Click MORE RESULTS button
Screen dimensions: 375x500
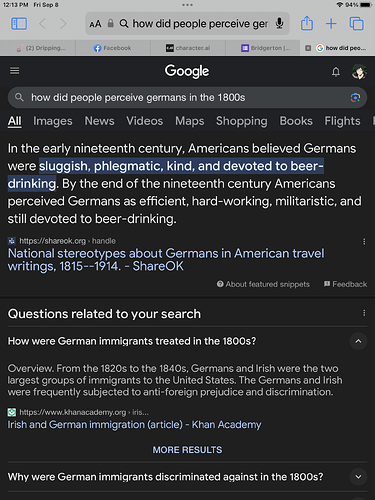click(187, 450)
